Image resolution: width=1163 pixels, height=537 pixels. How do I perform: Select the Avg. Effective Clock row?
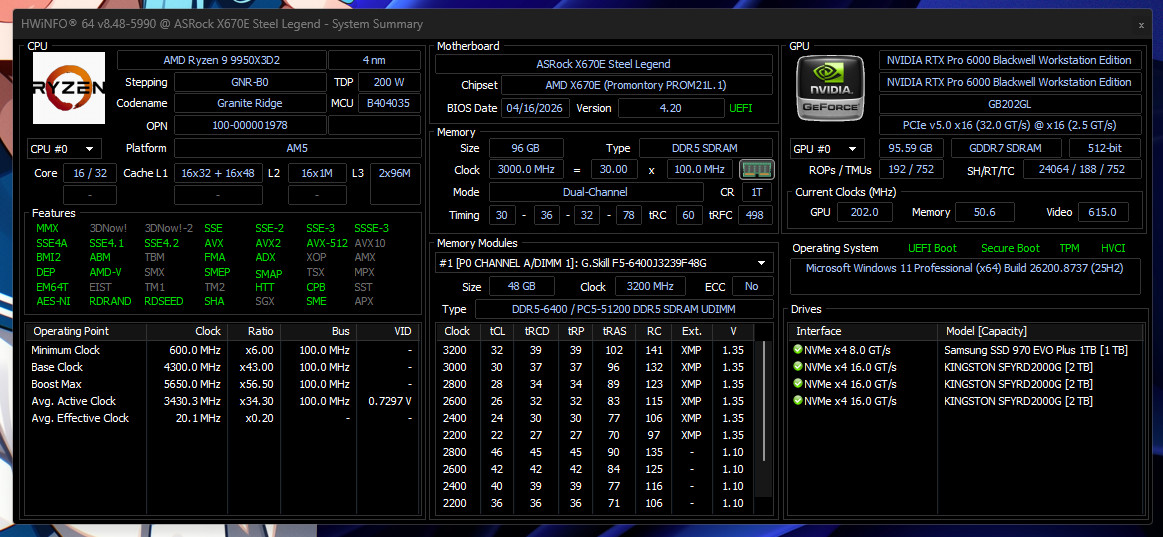click(221, 418)
